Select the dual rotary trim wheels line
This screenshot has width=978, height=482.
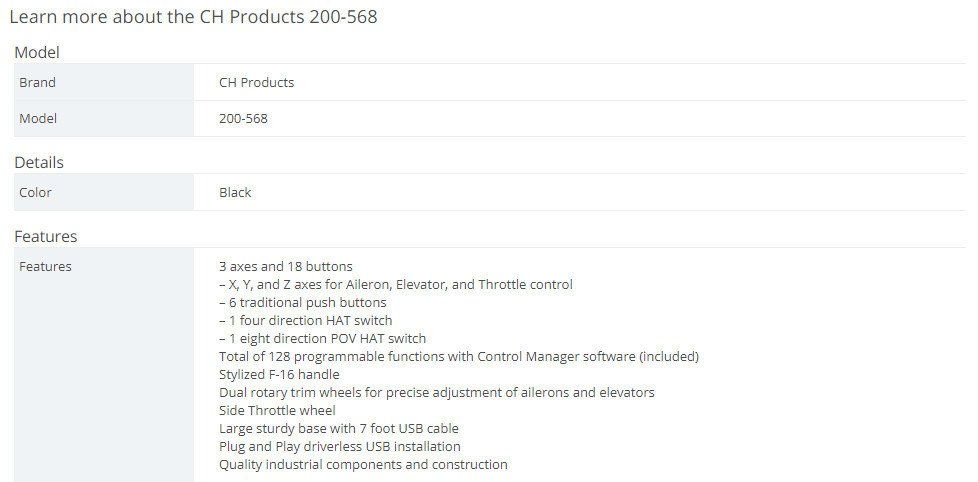(437, 393)
